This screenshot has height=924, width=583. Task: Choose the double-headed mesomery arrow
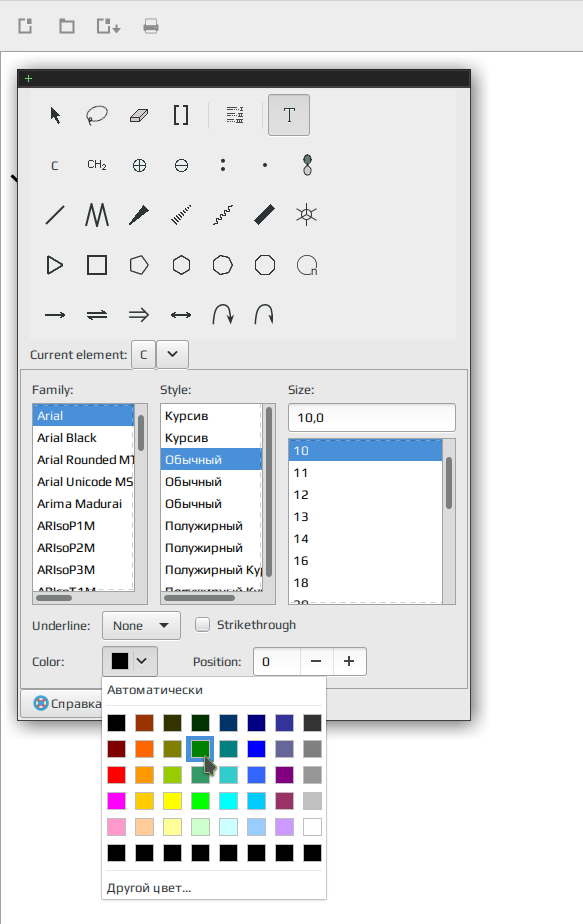click(x=181, y=315)
